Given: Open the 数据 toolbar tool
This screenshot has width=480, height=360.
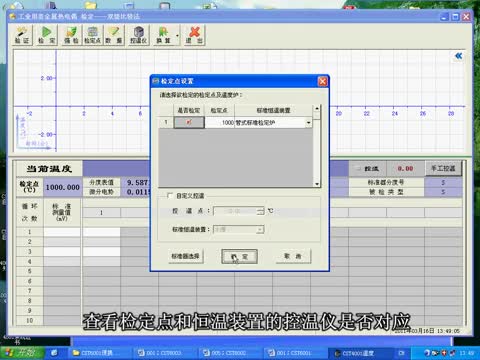Looking at the screenshot, I should [x=114, y=35].
